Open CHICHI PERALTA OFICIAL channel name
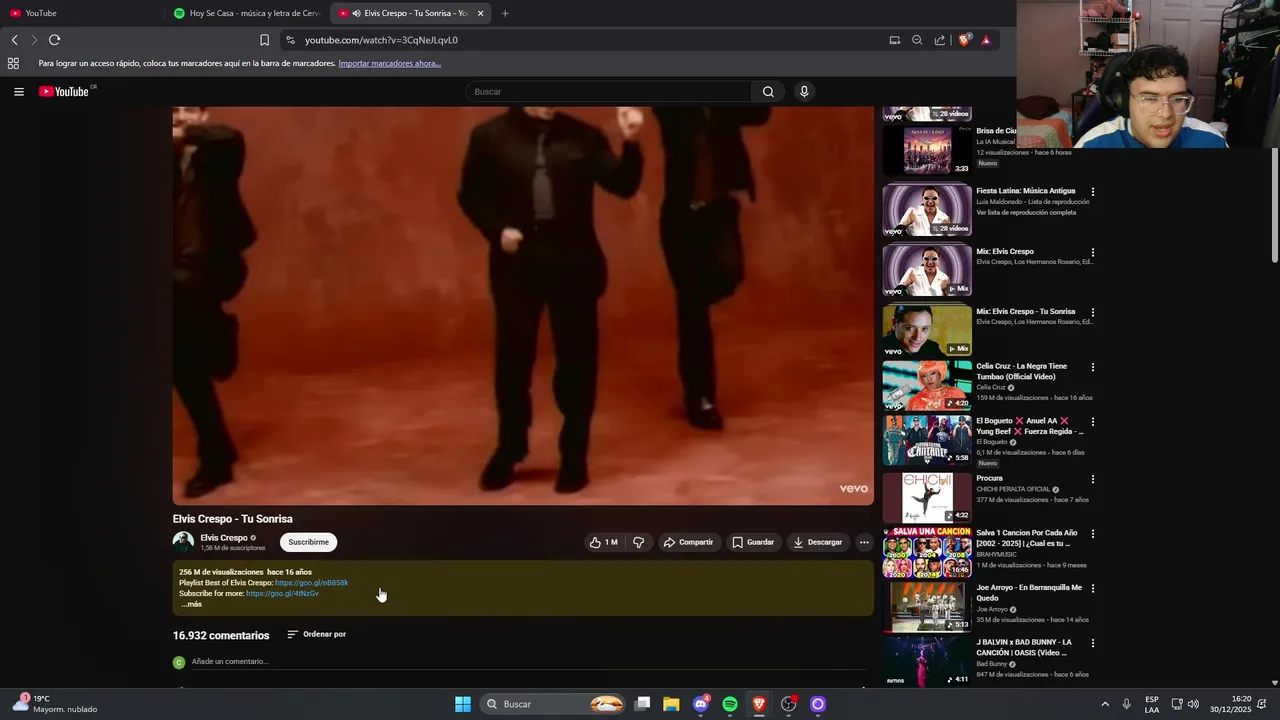The image size is (1280, 720). coord(1013,489)
